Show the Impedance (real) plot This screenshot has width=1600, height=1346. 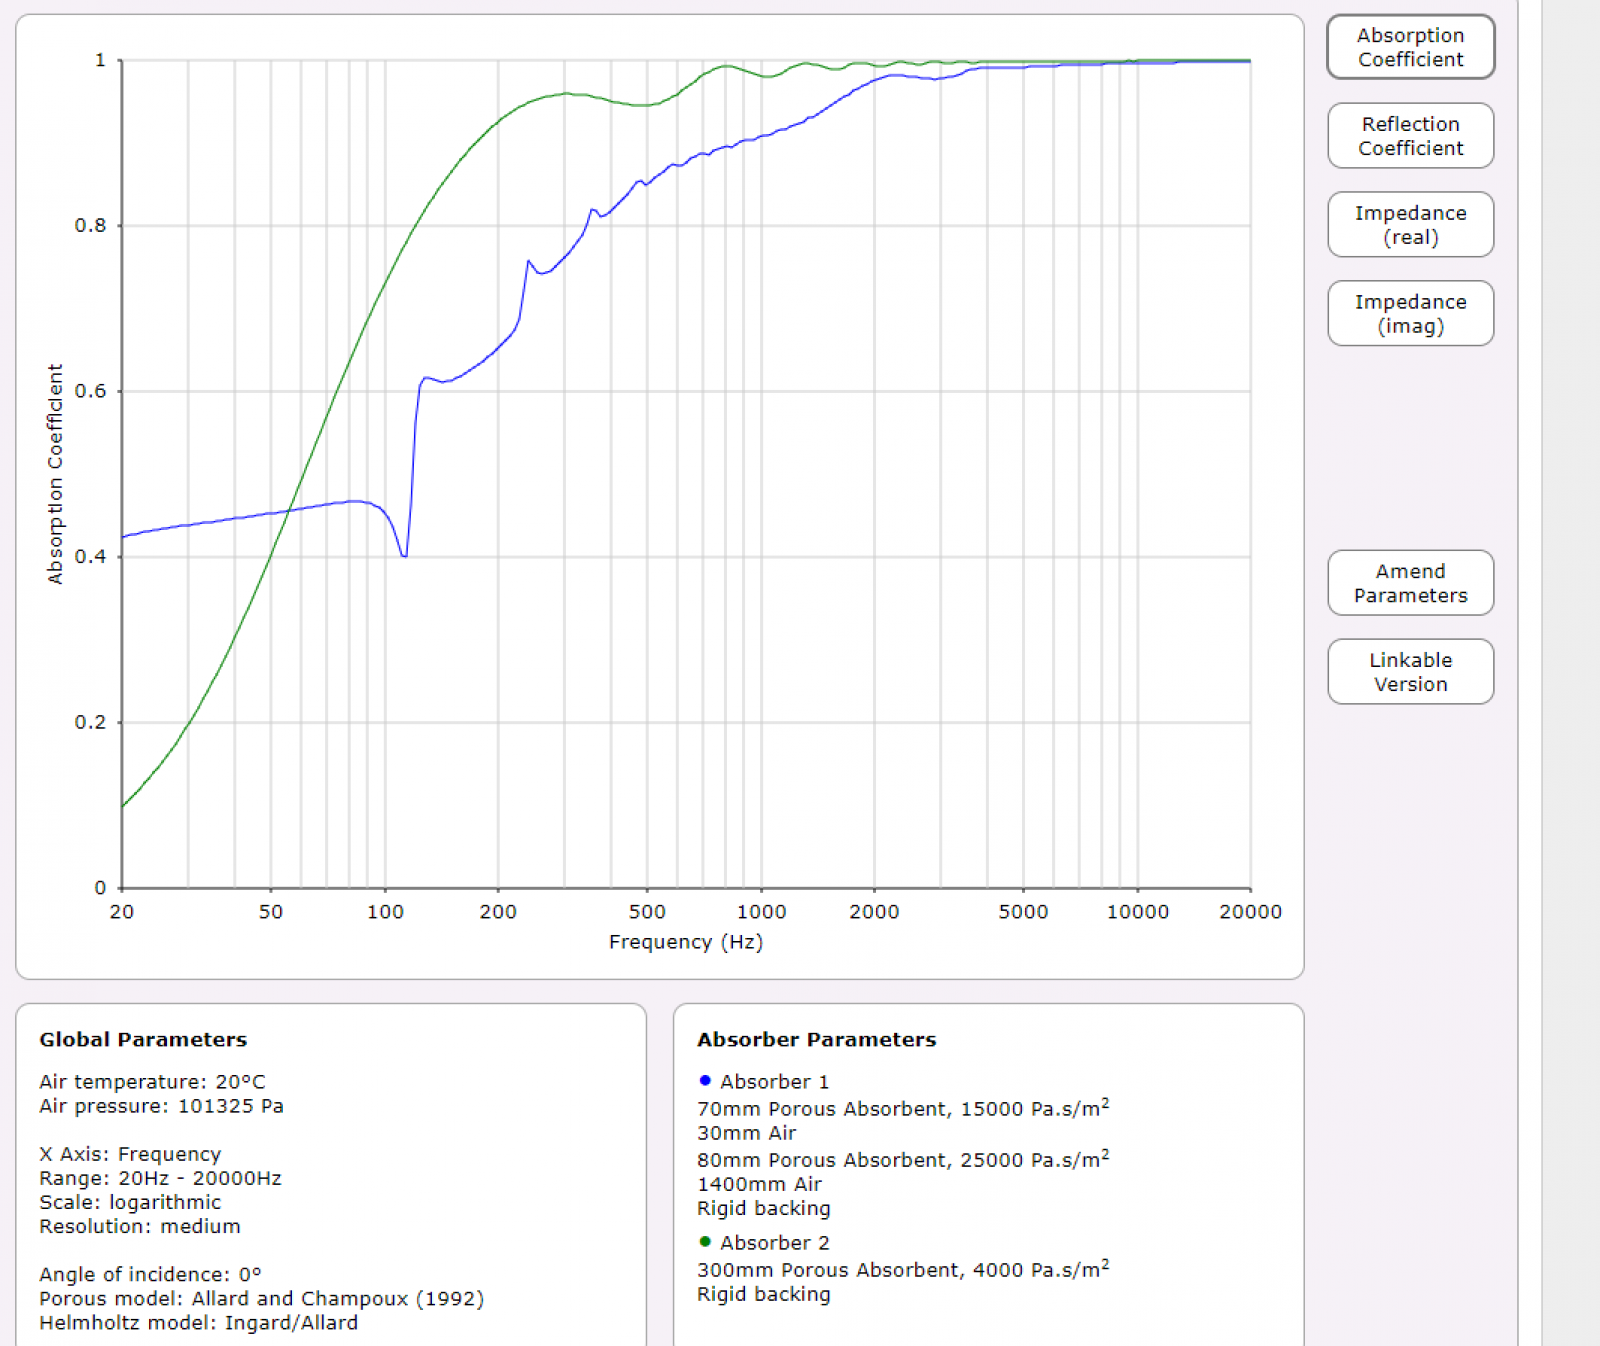(x=1410, y=225)
